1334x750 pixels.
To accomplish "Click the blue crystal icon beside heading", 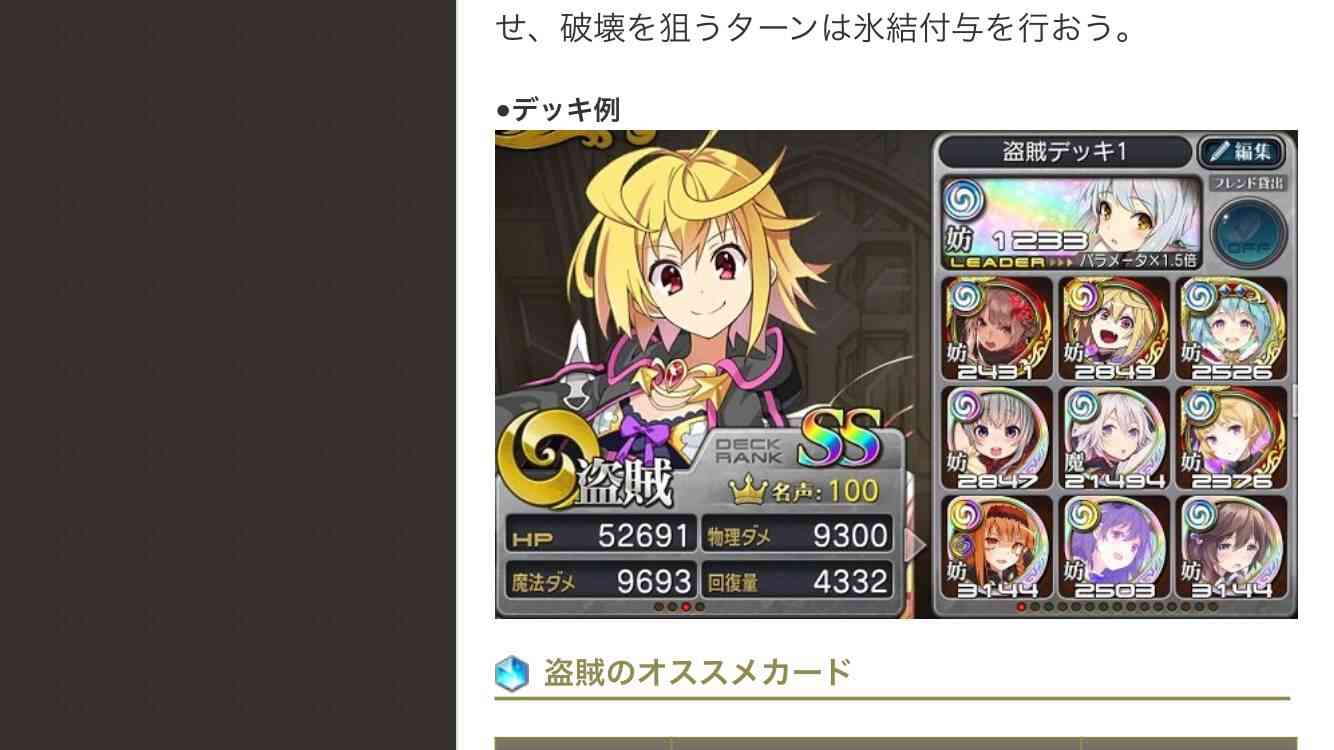I will [512, 673].
